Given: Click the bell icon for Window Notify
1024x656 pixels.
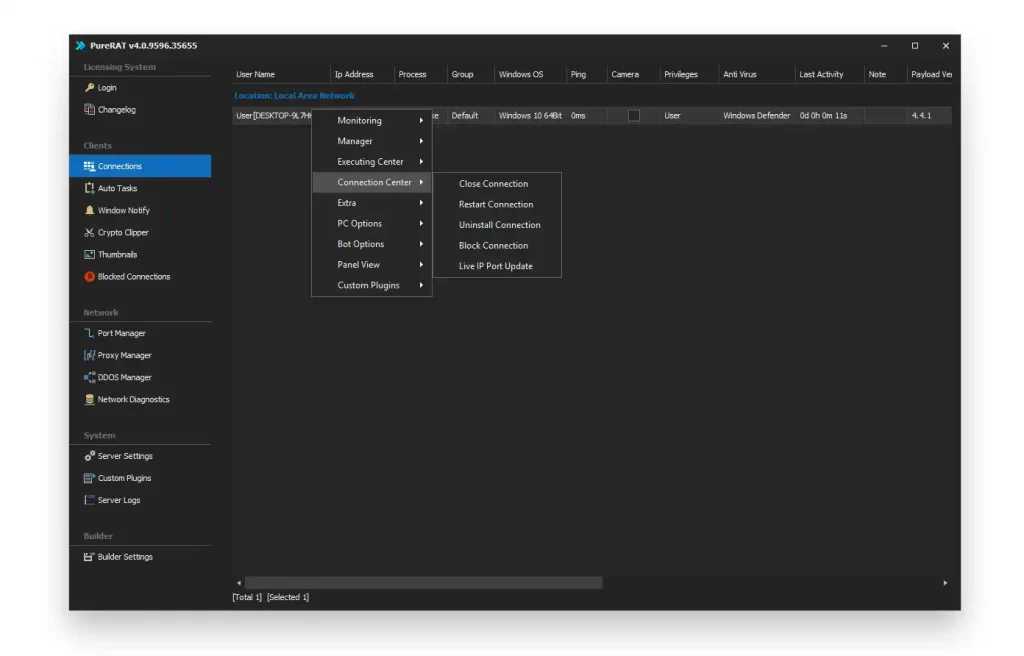Looking at the screenshot, I should pos(89,211).
